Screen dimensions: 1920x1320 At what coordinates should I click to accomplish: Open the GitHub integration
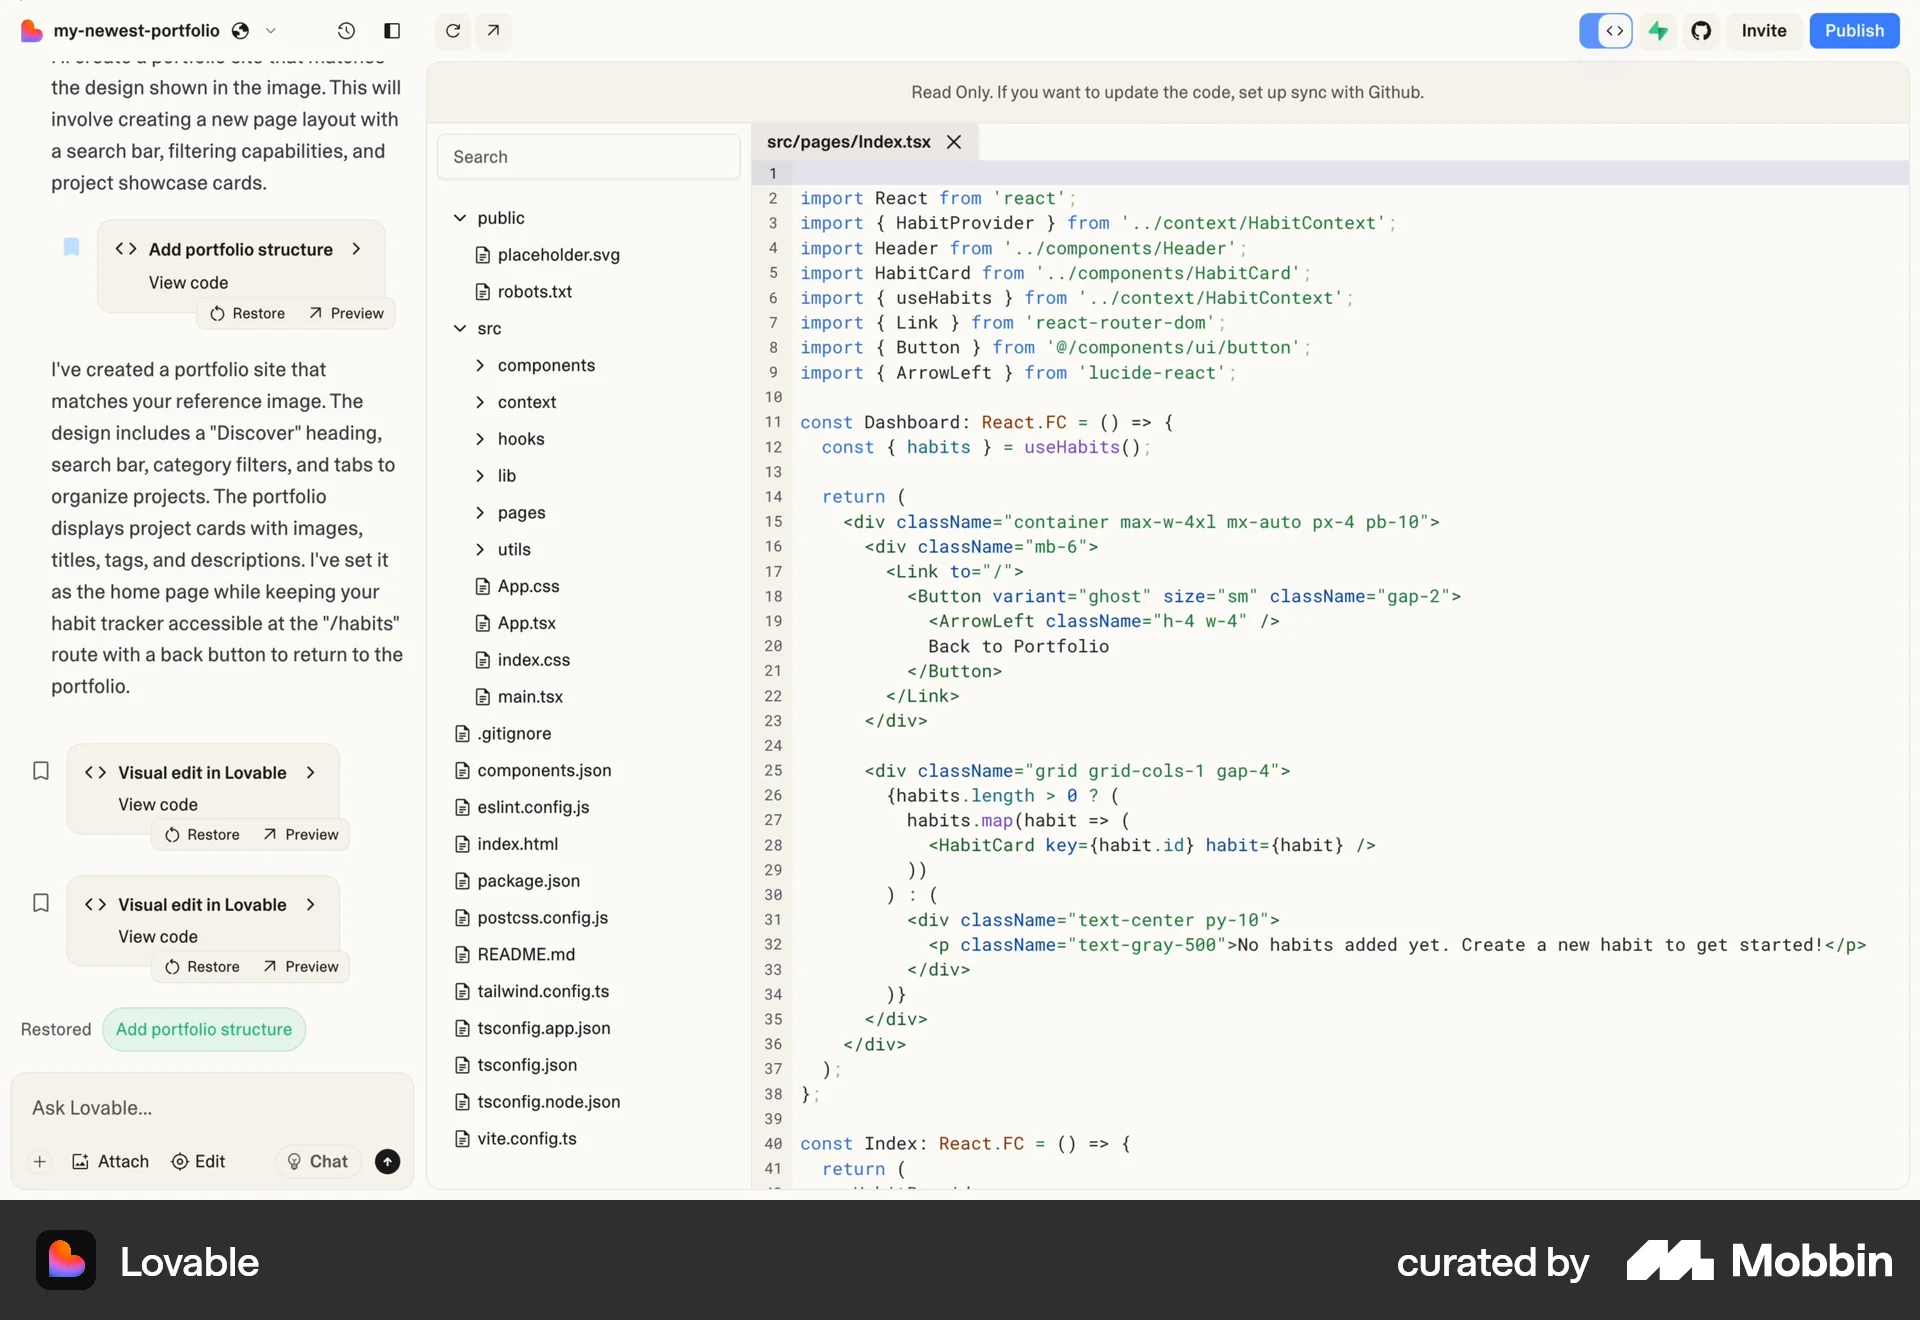1702,31
